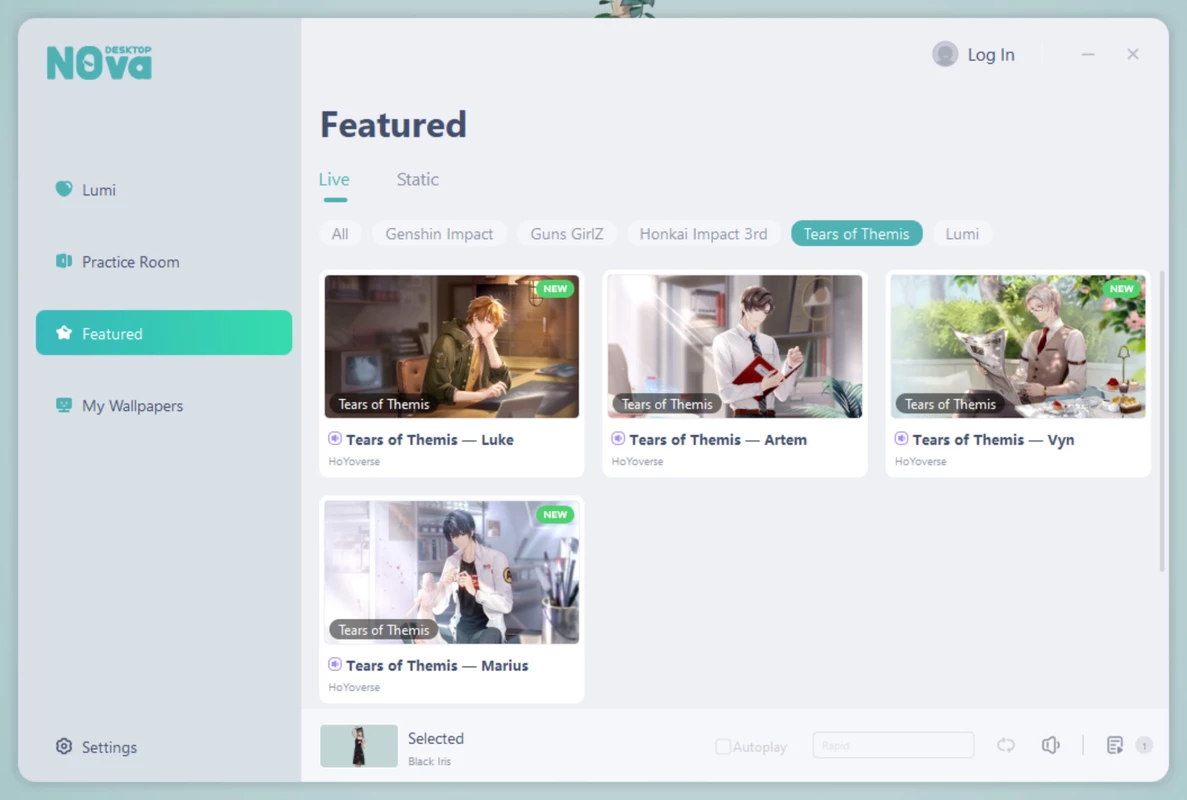Click the live wallpaper icon beside Luke
This screenshot has width=1187, height=800.
pyautogui.click(x=335, y=438)
